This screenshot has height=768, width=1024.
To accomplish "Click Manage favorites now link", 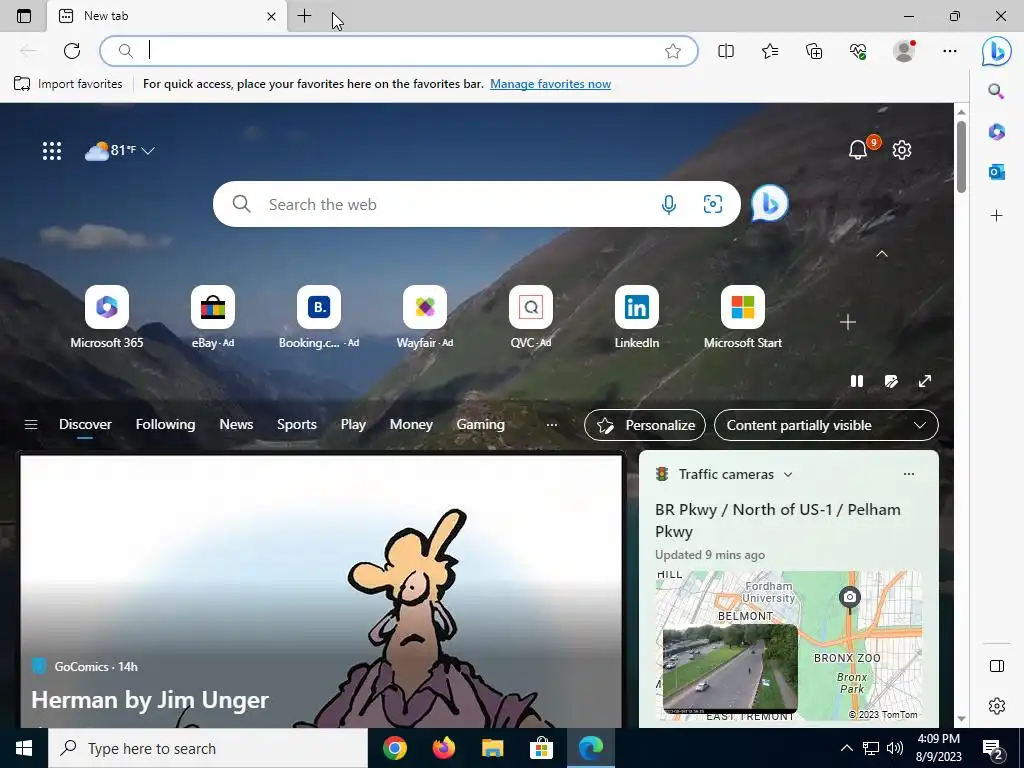I will (551, 84).
